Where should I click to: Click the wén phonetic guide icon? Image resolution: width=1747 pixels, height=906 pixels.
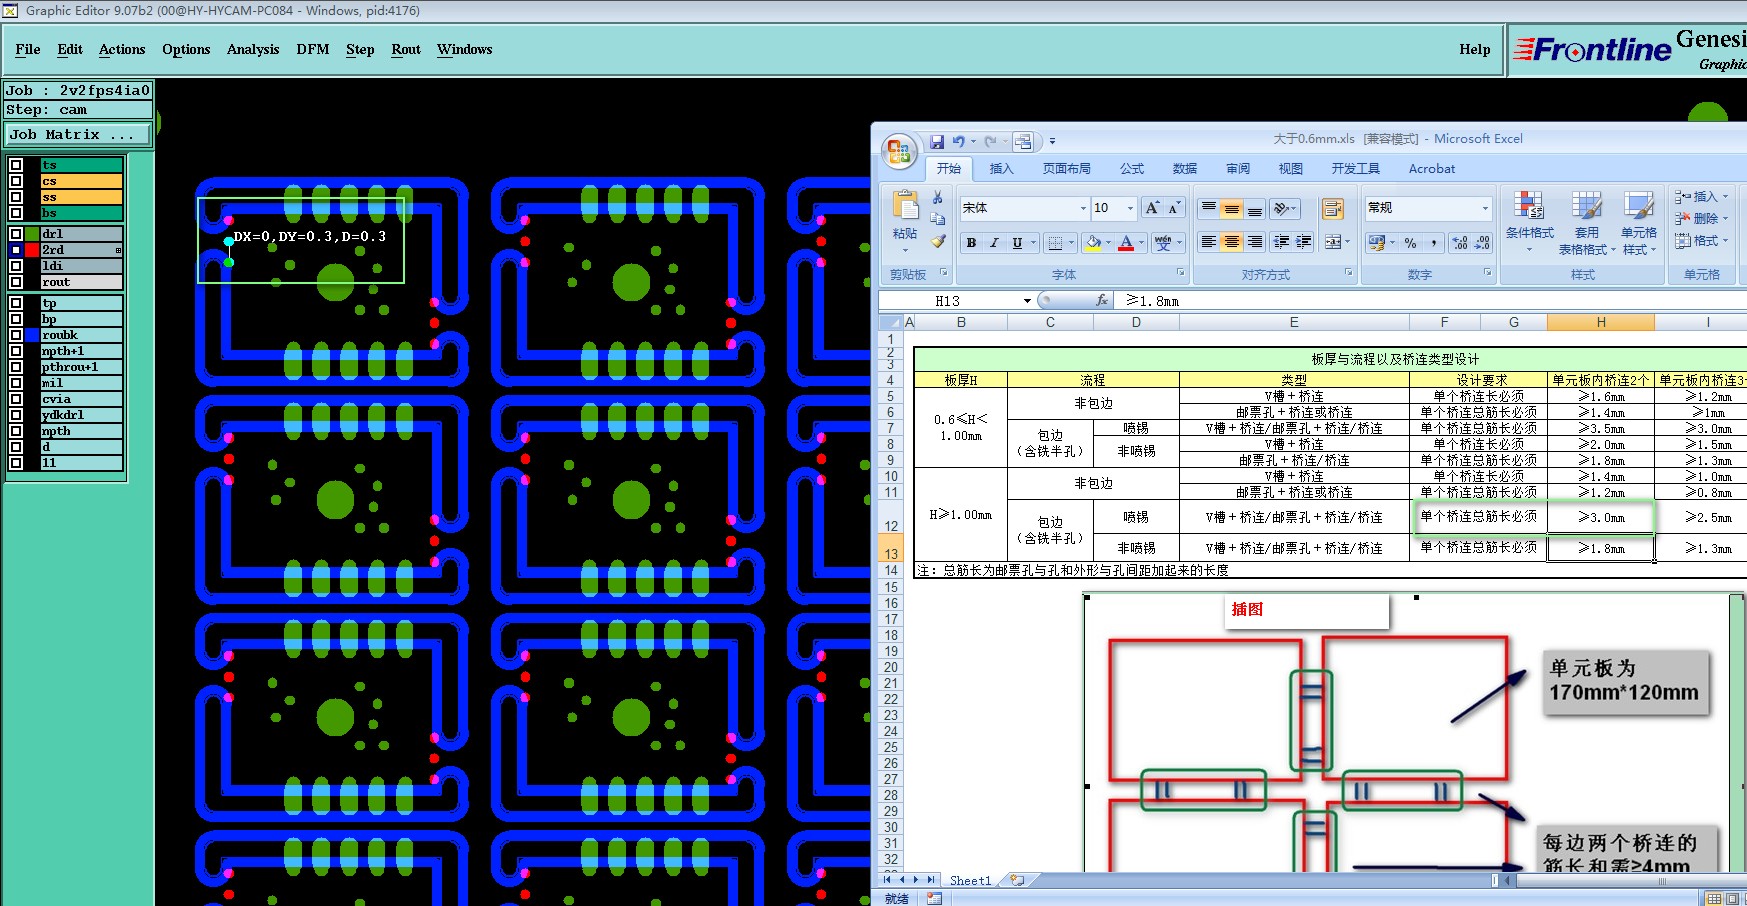[1163, 243]
